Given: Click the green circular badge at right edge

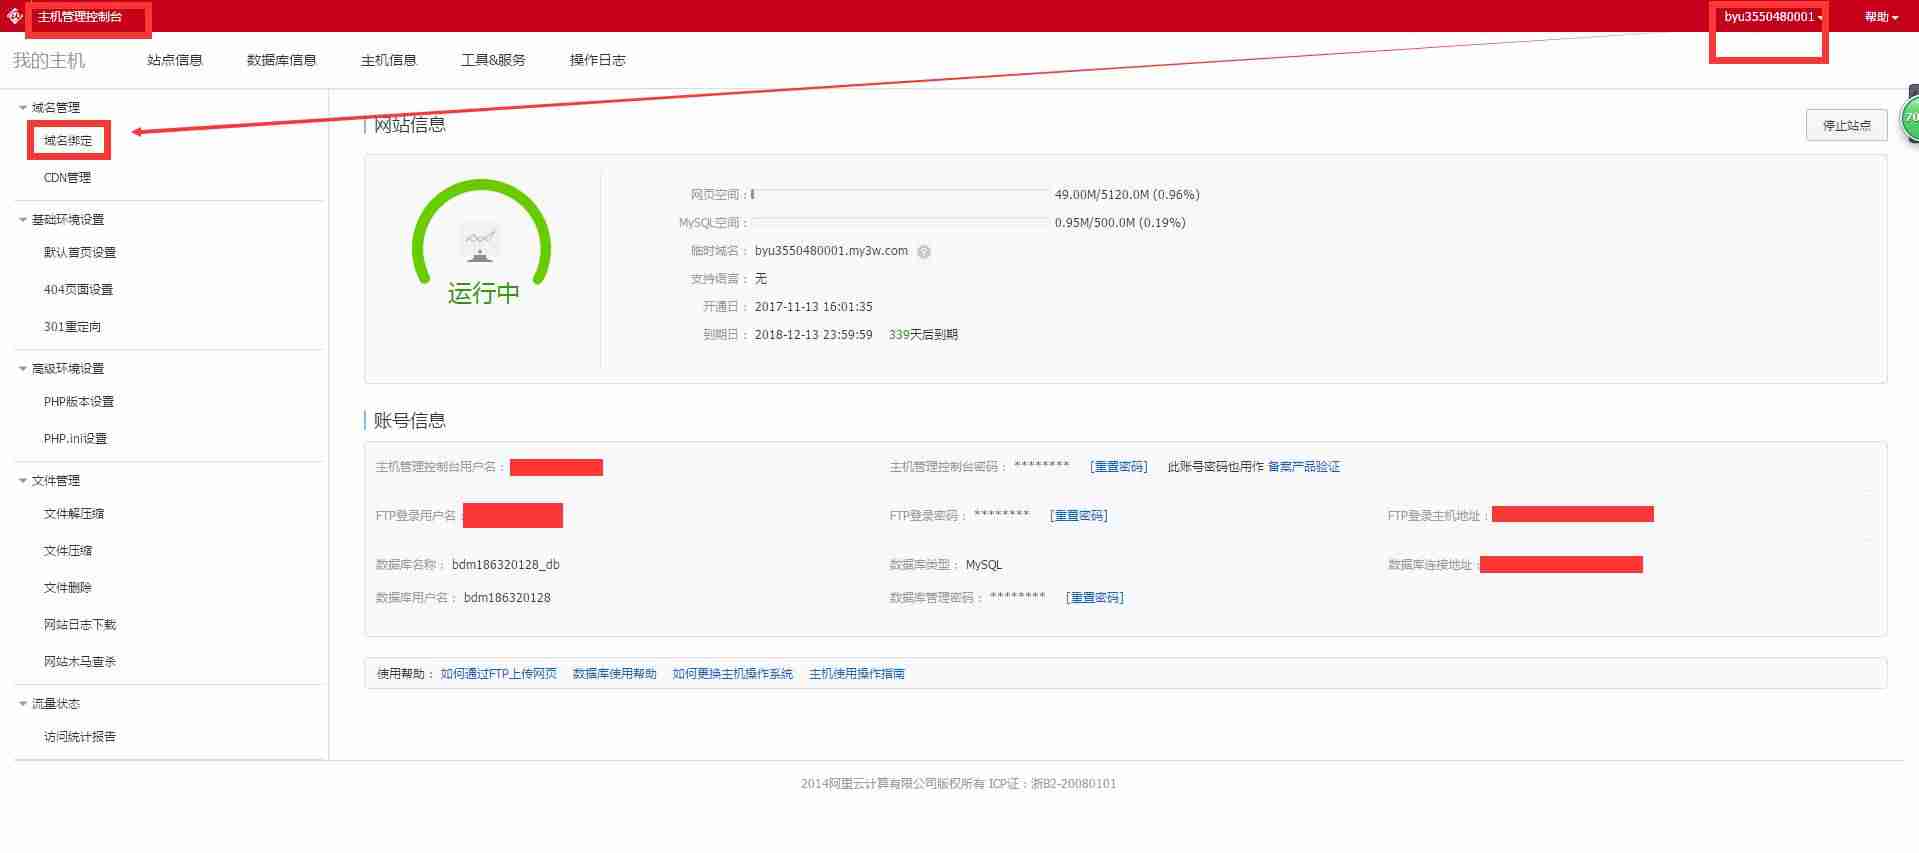Looking at the screenshot, I should pos(1909,118).
